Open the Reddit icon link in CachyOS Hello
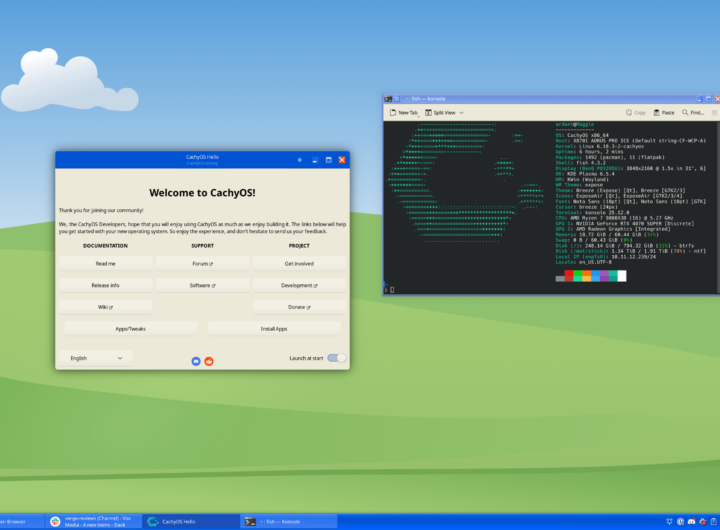720x530 pixels. click(209, 360)
